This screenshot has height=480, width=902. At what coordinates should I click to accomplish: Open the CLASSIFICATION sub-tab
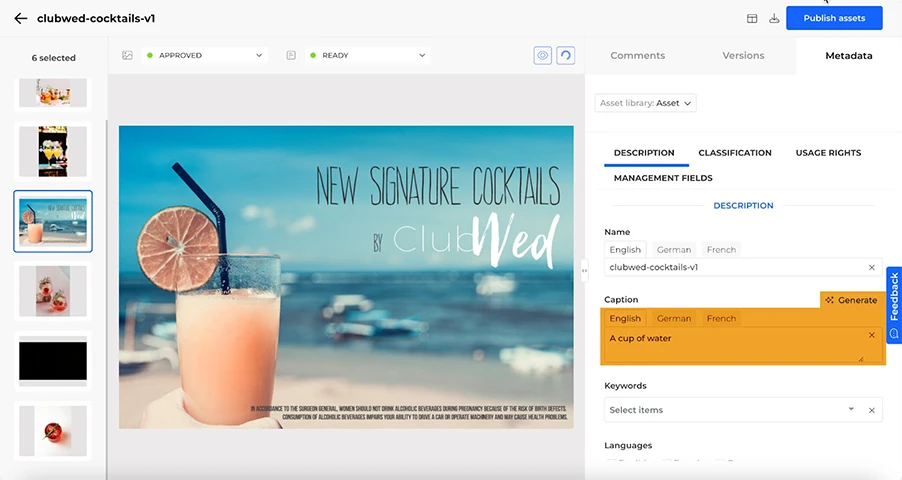(735, 153)
